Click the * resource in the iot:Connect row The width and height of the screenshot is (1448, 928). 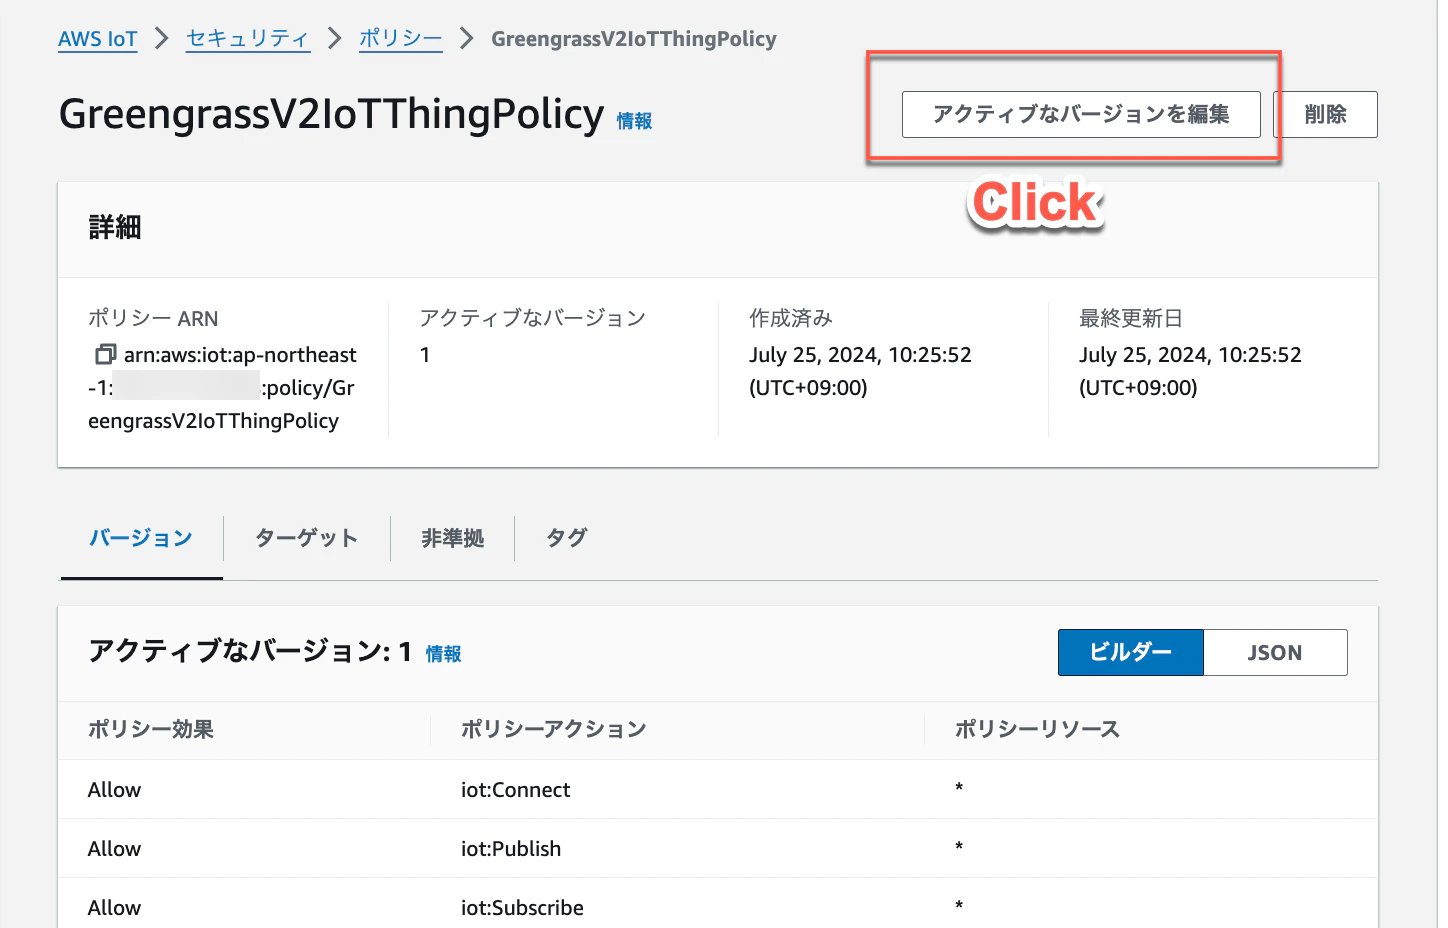tap(959, 788)
